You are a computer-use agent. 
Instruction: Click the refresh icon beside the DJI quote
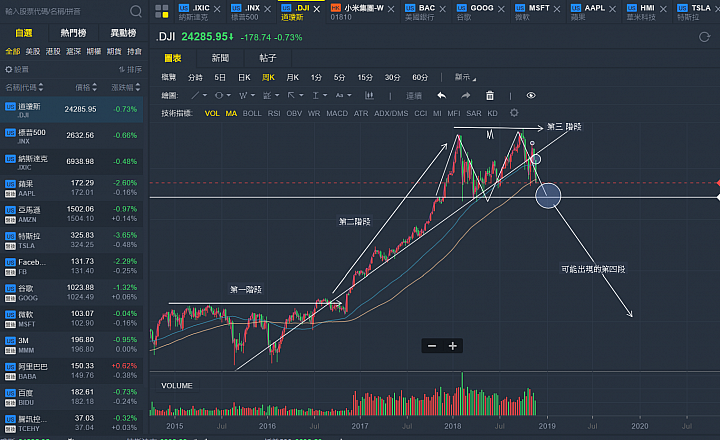coord(704,37)
